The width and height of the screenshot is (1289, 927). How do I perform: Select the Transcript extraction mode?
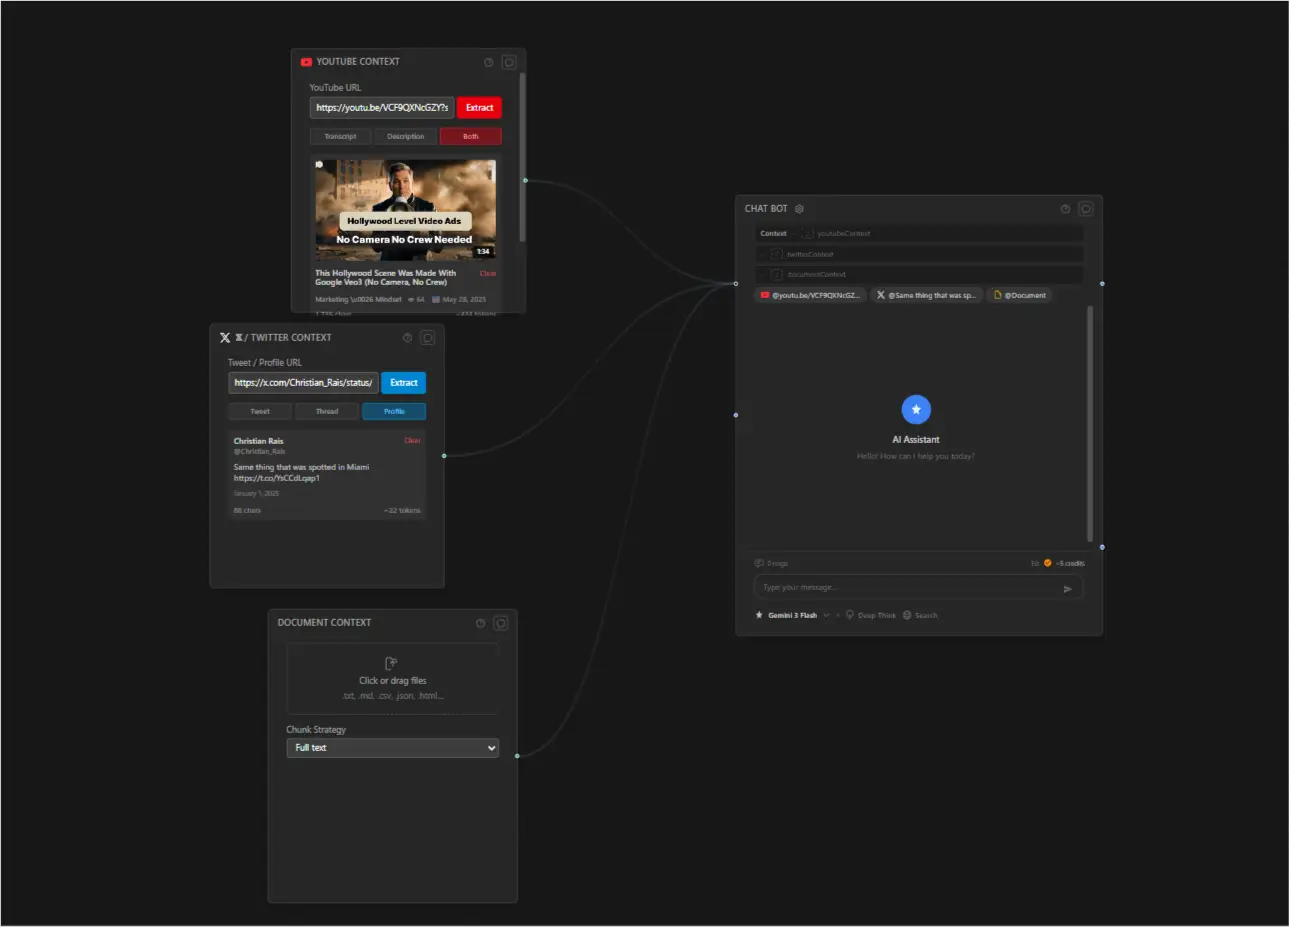point(340,135)
